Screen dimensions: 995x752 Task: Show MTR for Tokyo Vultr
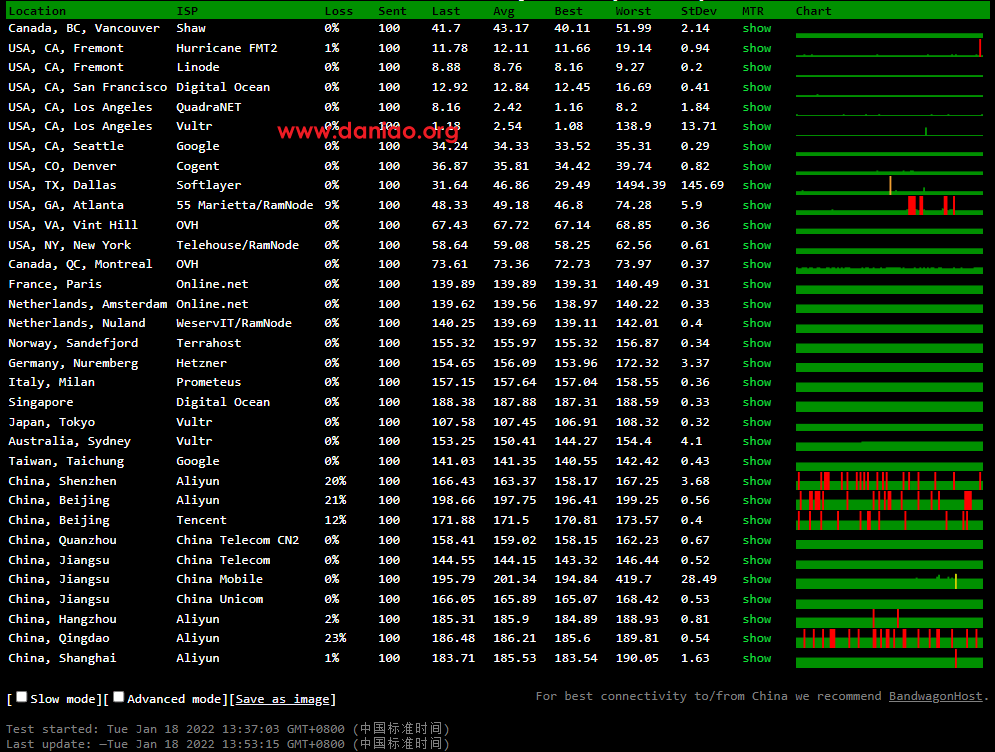click(757, 422)
